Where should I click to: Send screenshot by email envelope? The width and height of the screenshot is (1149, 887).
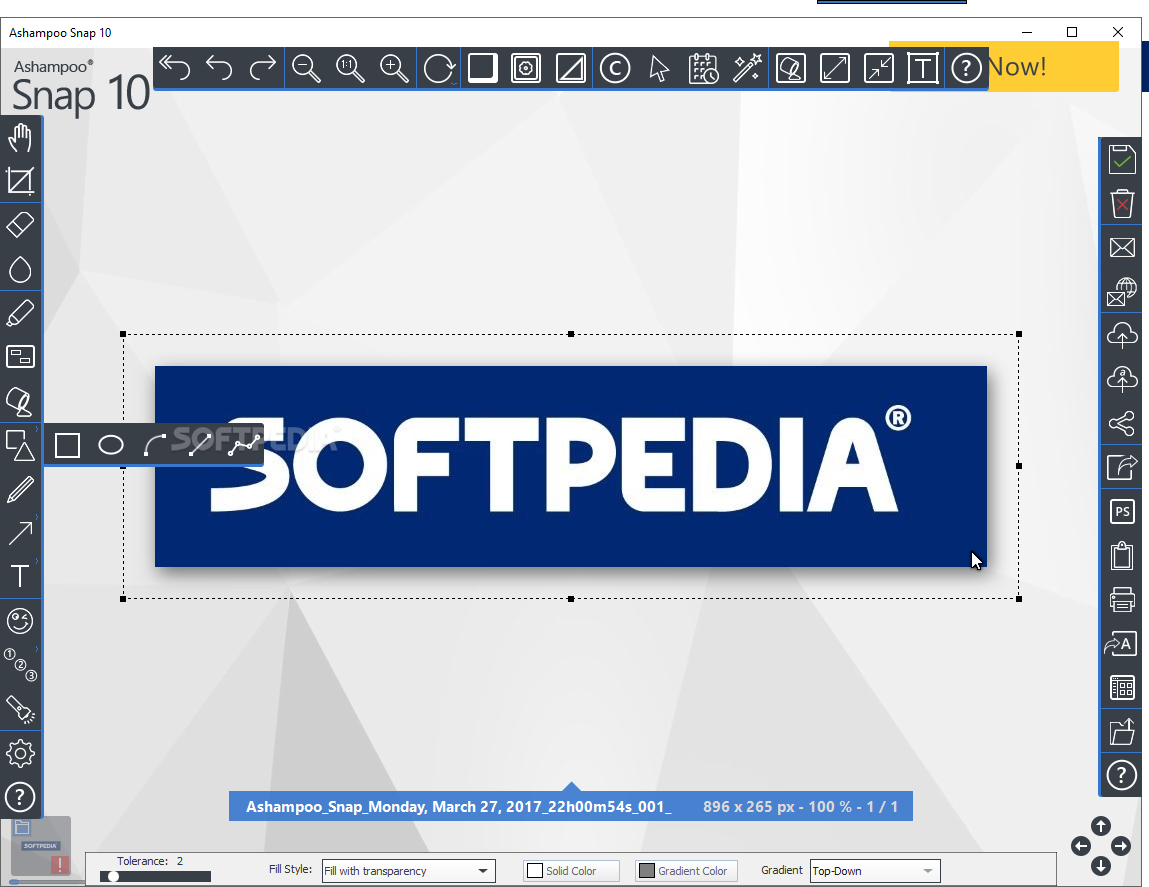pos(1122,247)
